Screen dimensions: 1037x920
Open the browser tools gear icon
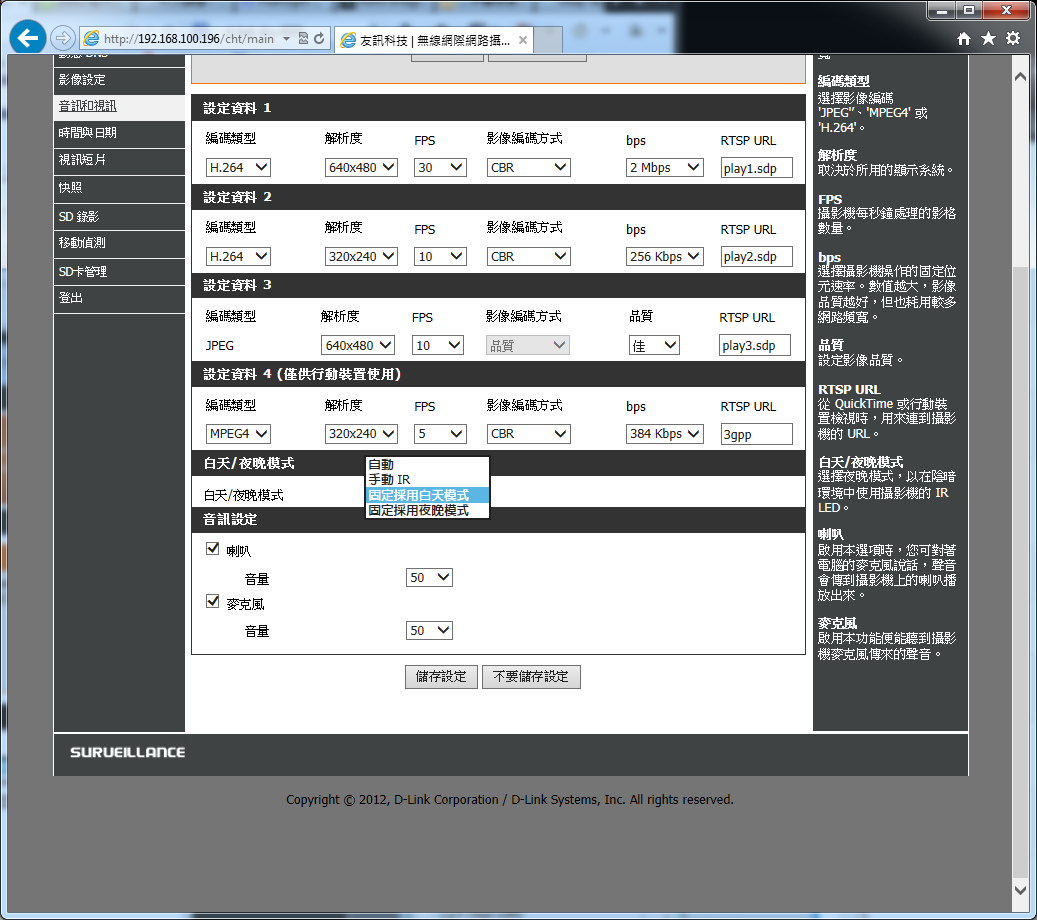click(x=1013, y=39)
